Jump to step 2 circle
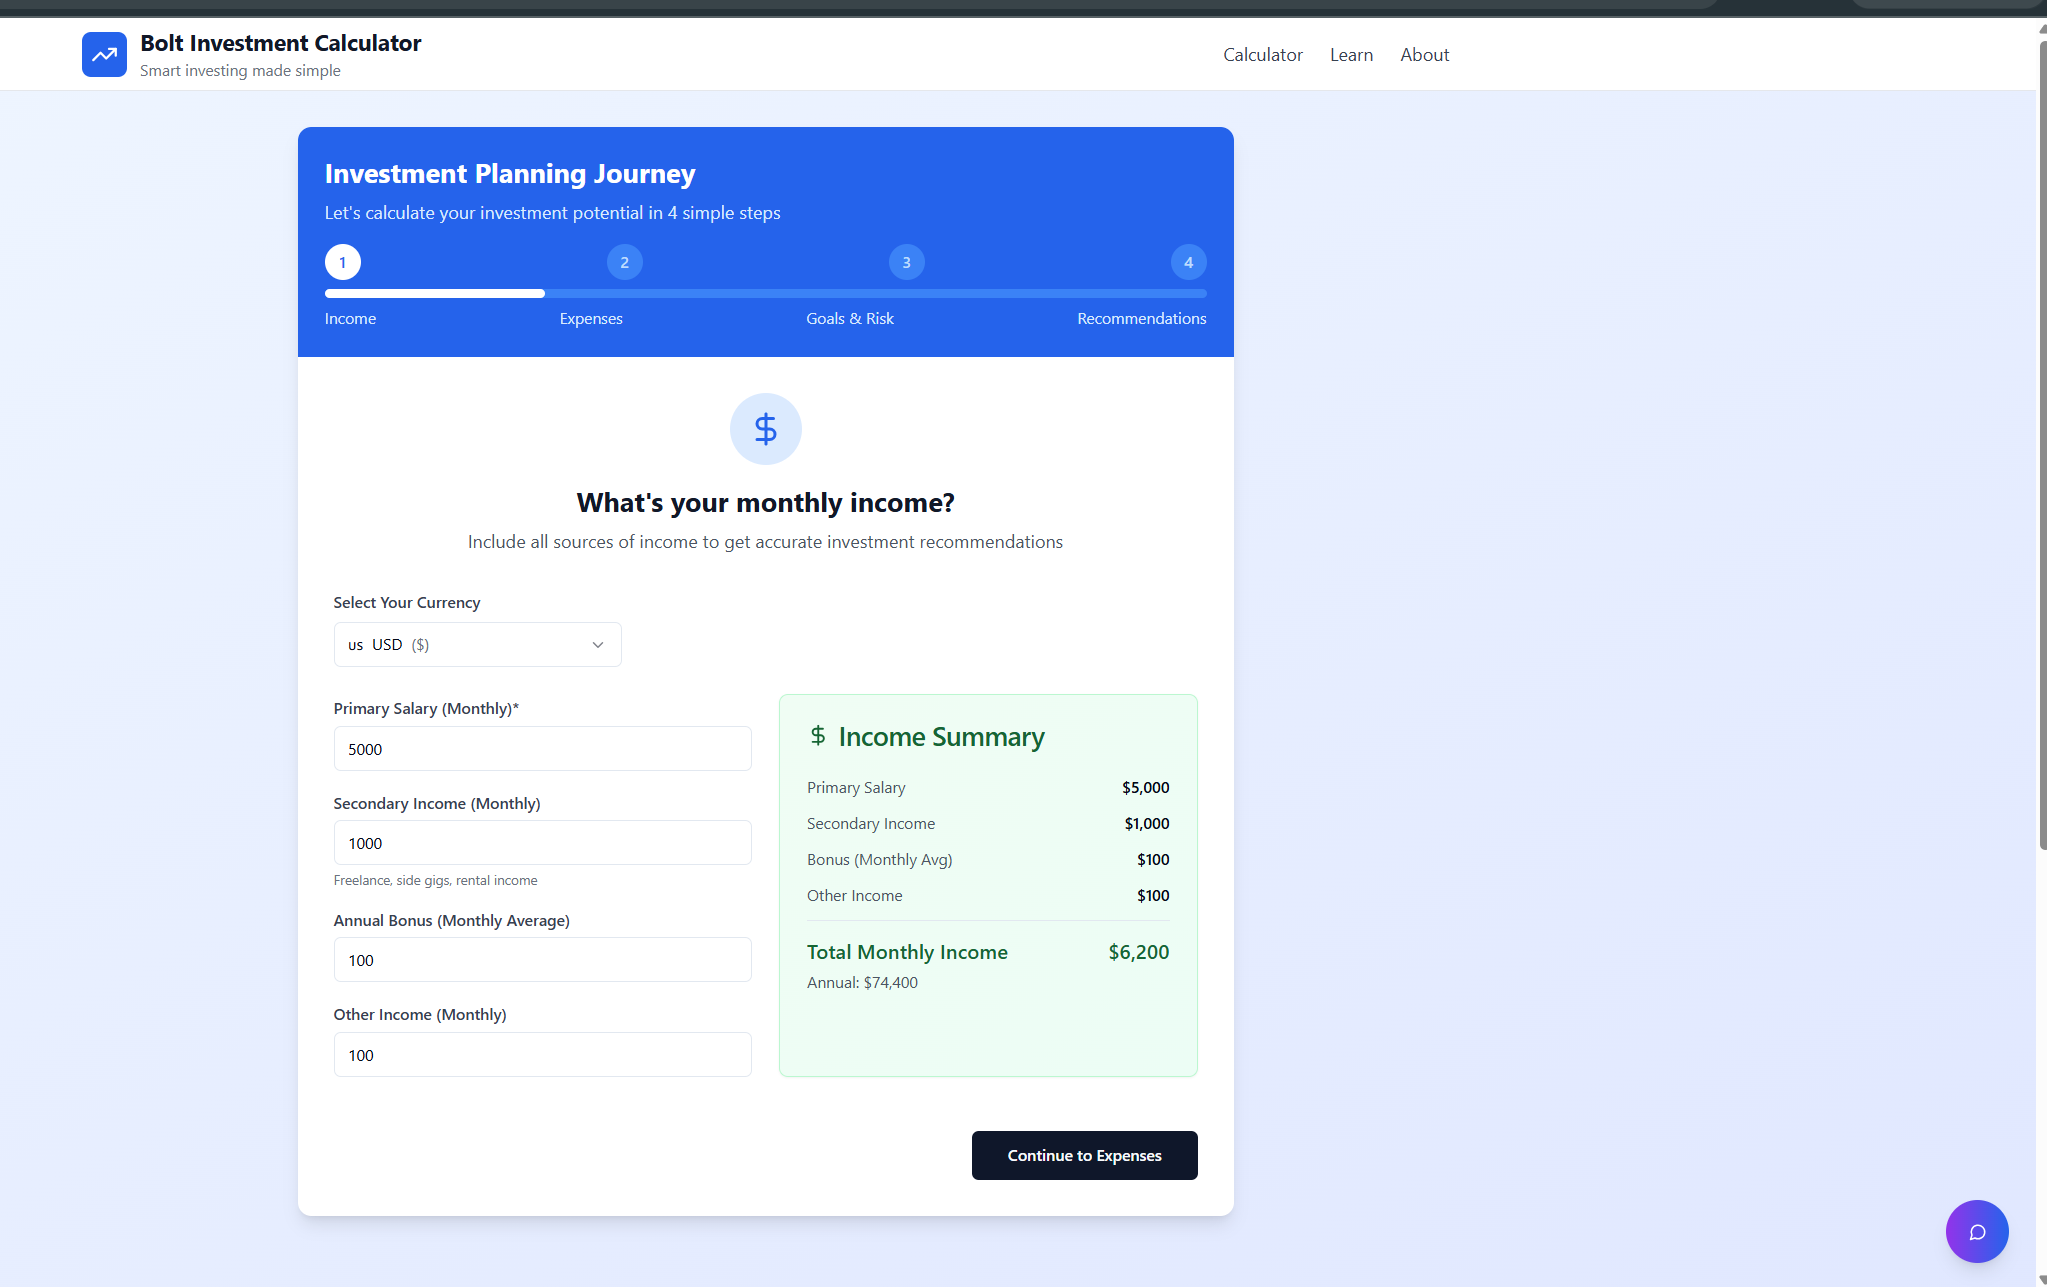 click(624, 262)
